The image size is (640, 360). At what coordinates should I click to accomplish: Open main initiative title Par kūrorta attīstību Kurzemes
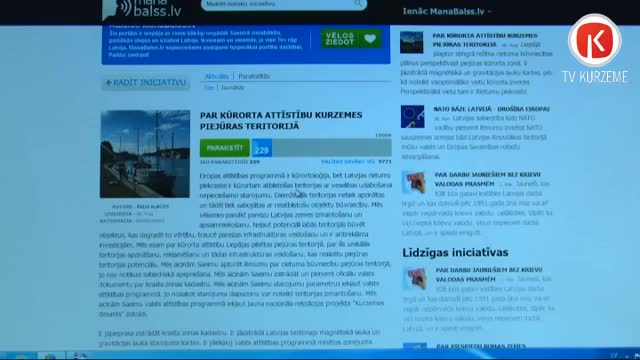click(x=281, y=120)
